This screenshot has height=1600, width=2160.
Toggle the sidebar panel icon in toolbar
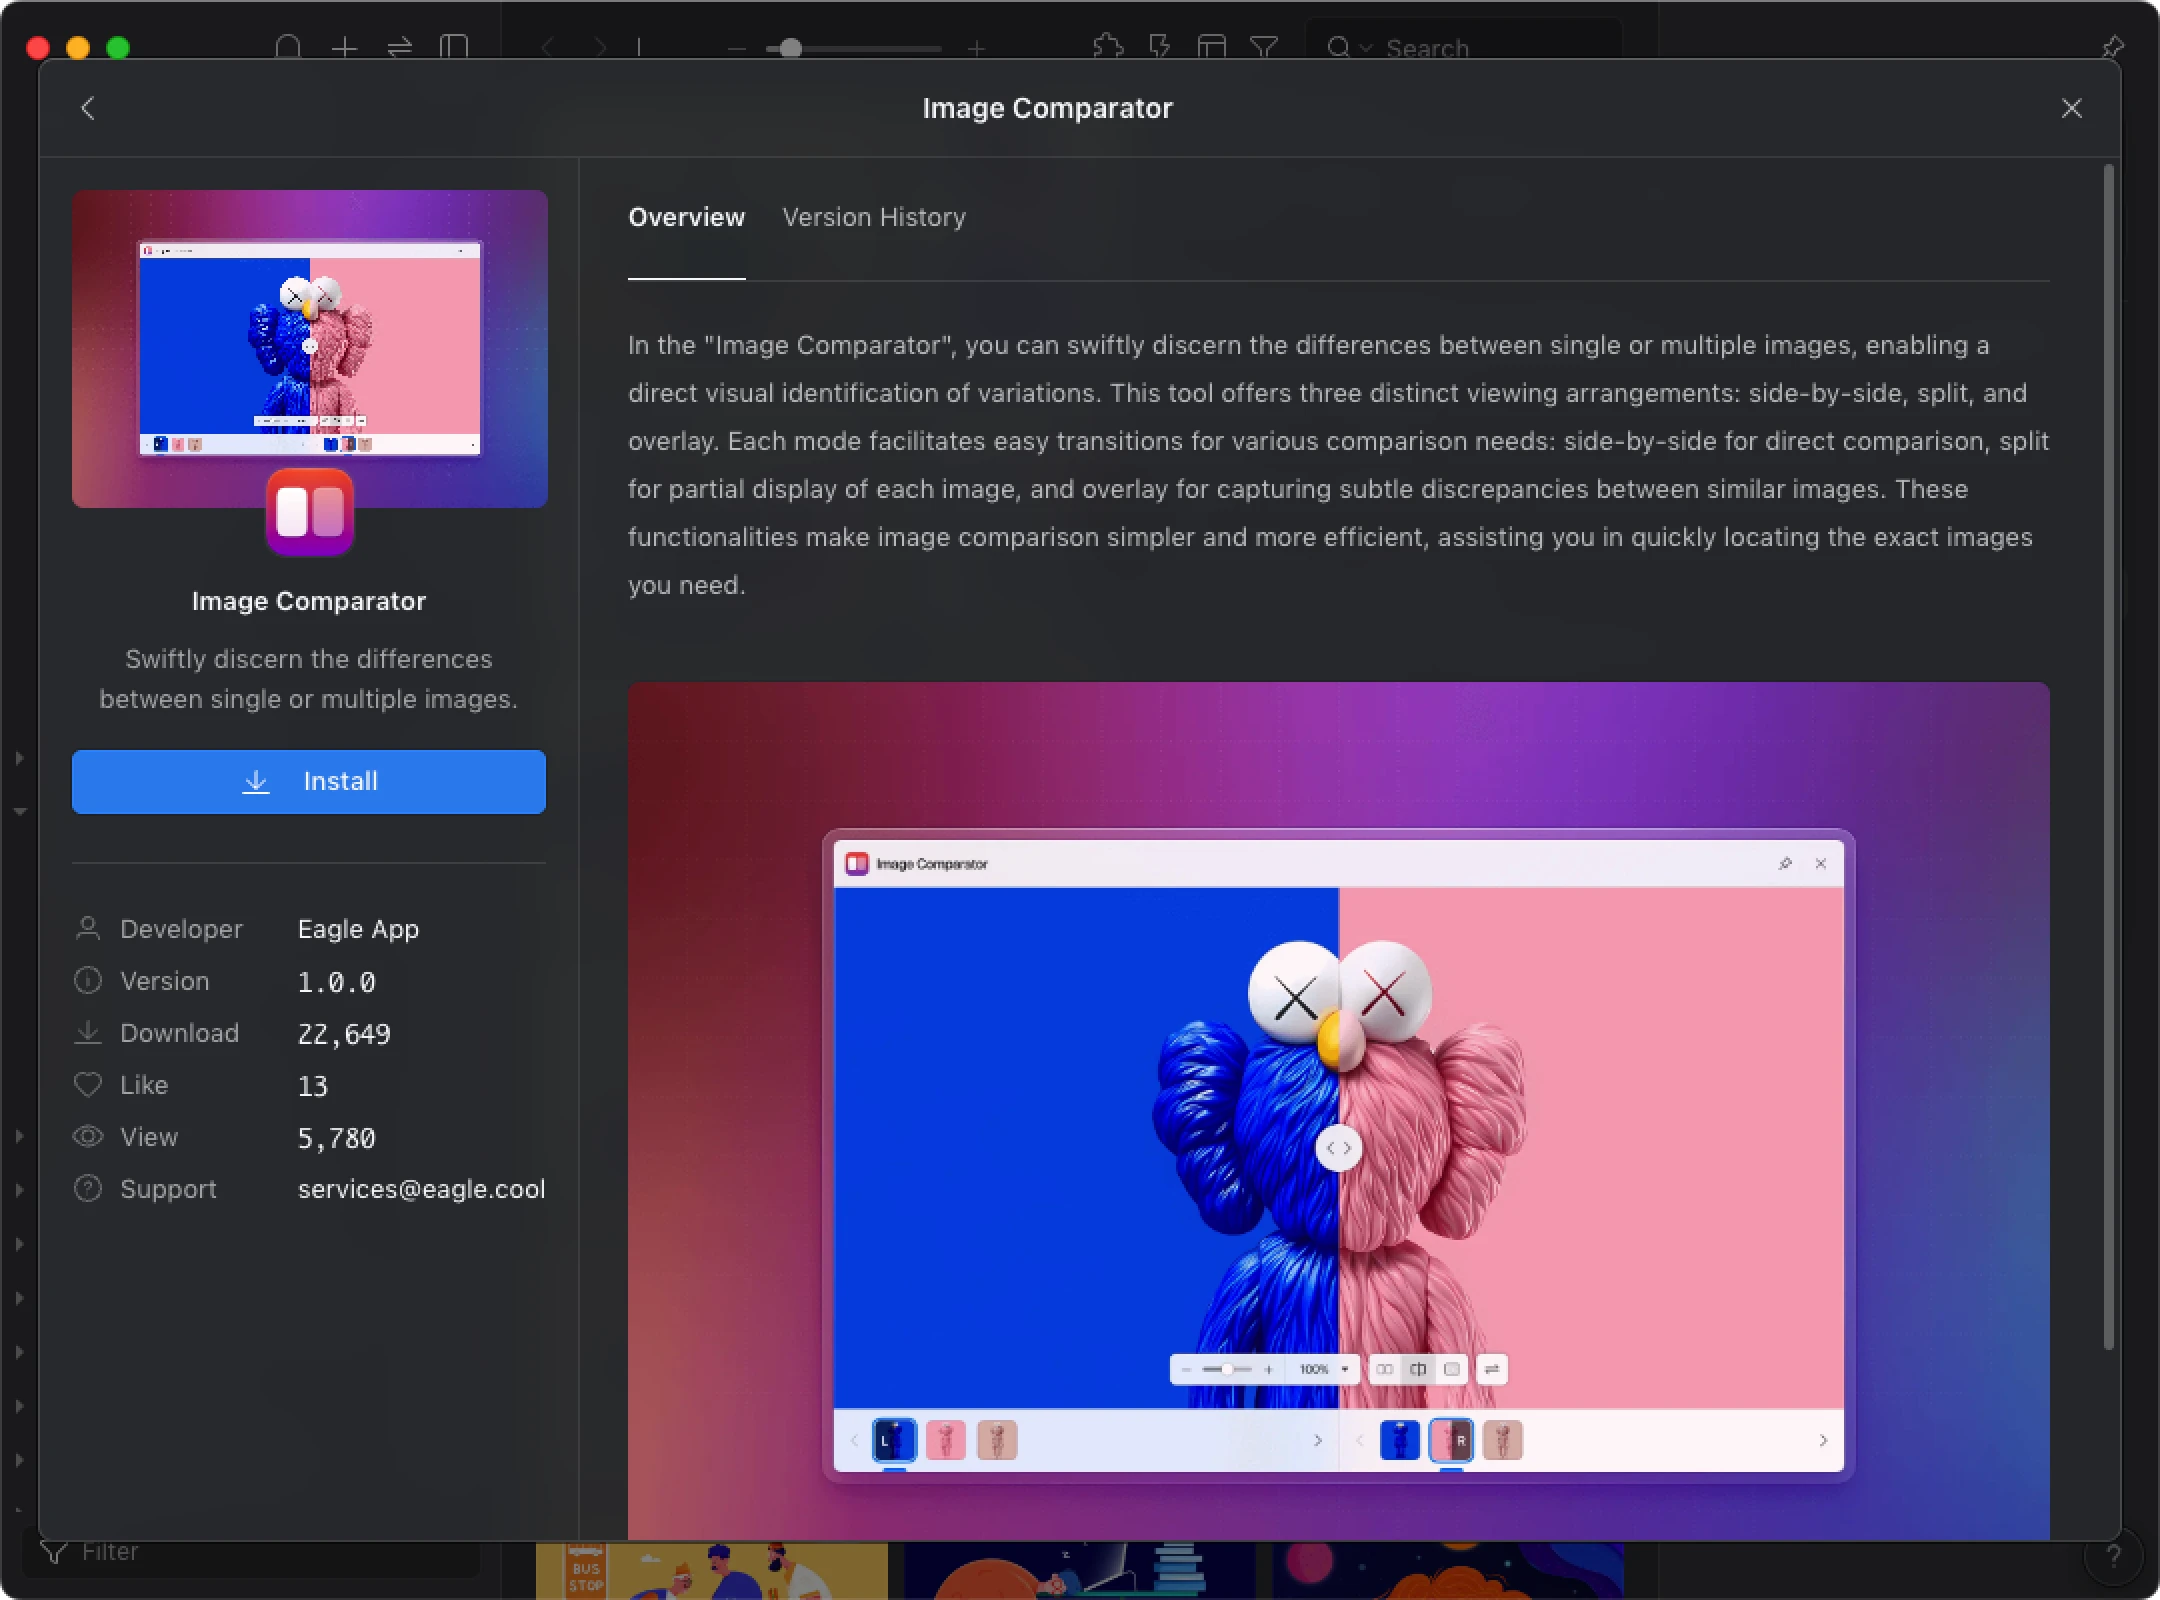point(454,47)
